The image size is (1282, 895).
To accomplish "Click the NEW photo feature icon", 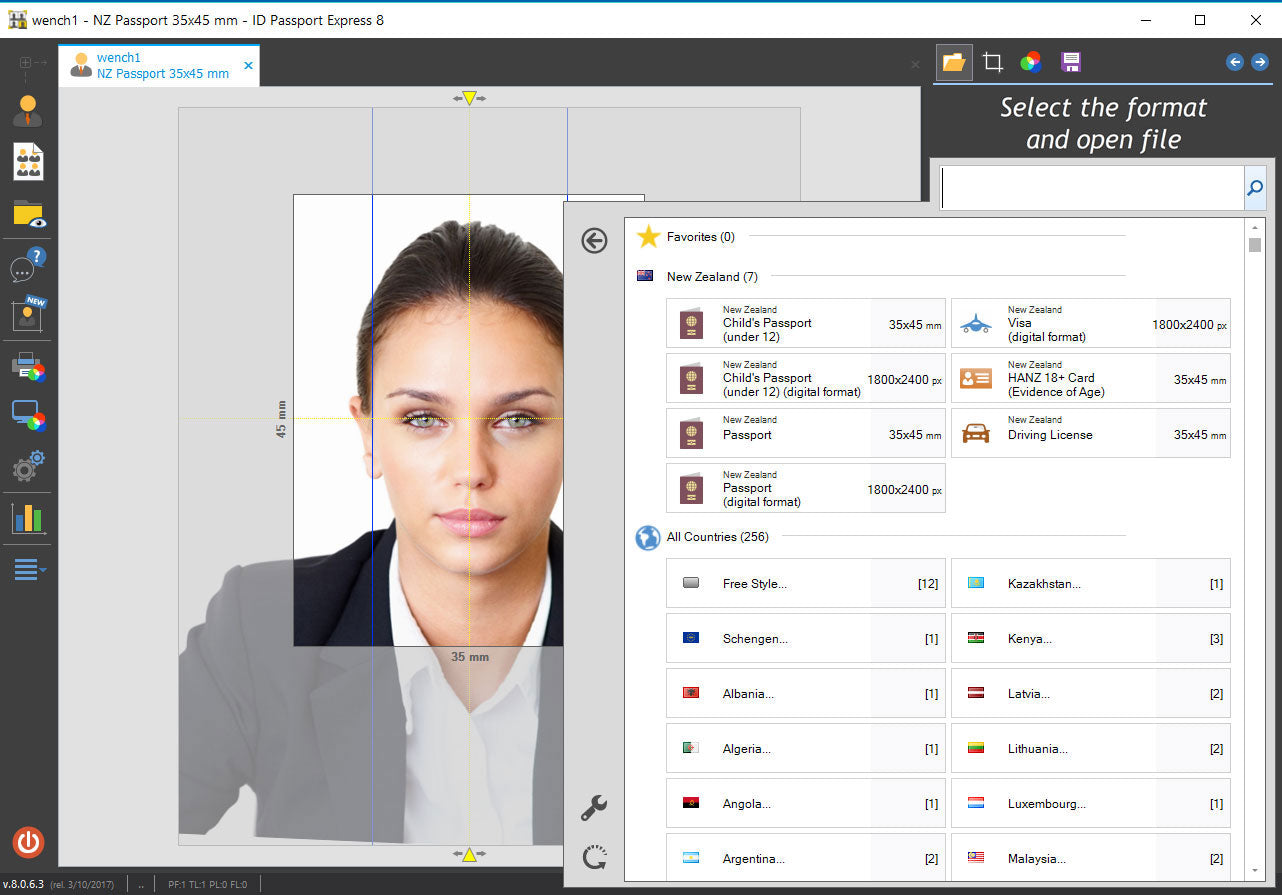I will coord(28,315).
